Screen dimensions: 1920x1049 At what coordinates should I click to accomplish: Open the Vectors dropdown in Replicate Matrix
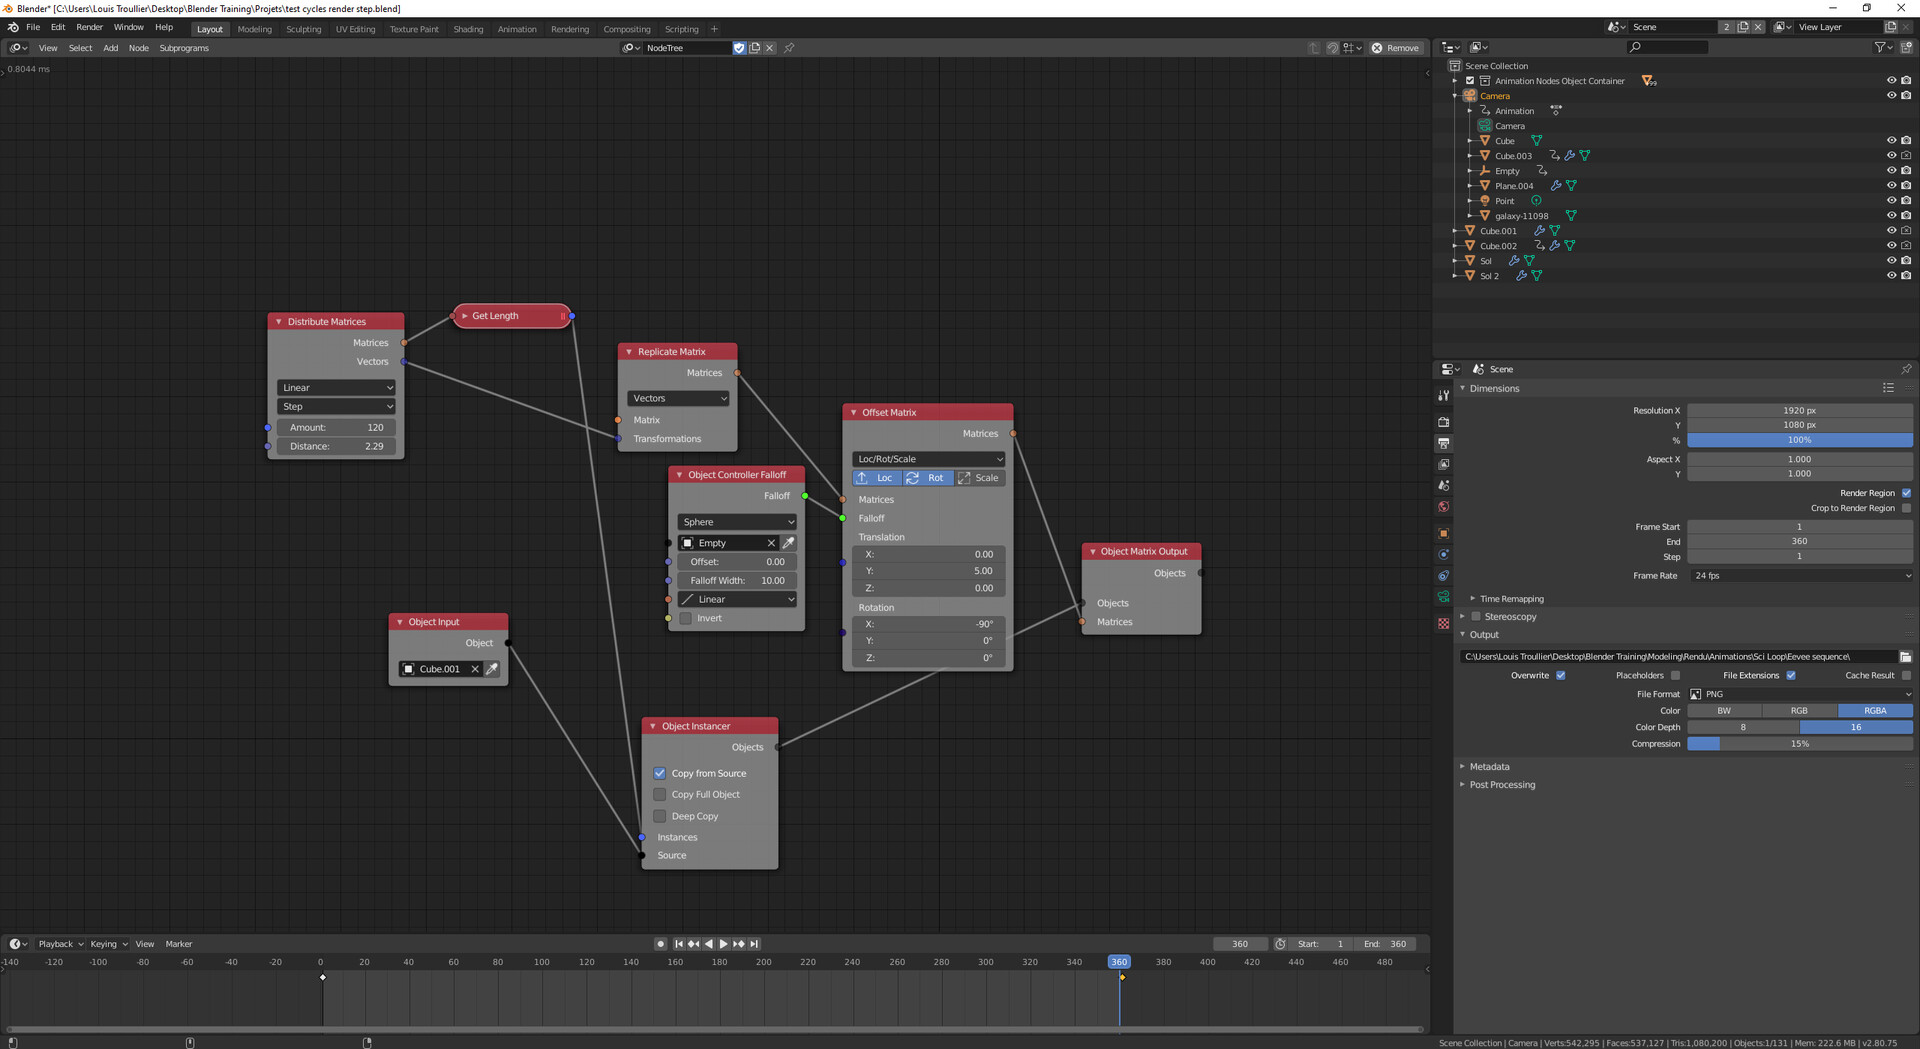pos(678,398)
